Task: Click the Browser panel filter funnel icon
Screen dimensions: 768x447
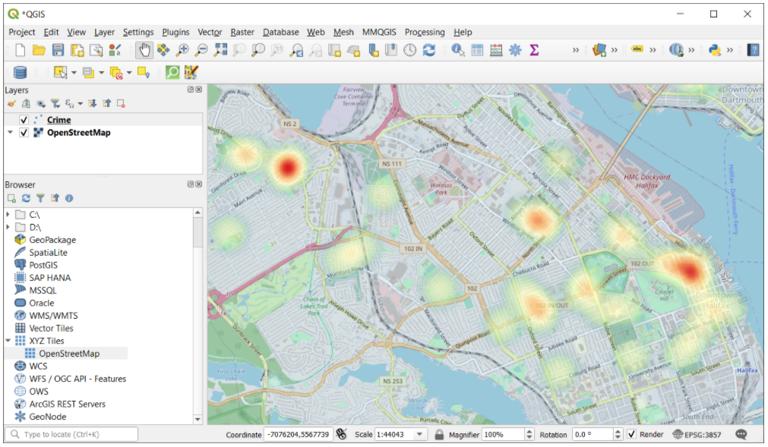Action: click(x=40, y=198)
